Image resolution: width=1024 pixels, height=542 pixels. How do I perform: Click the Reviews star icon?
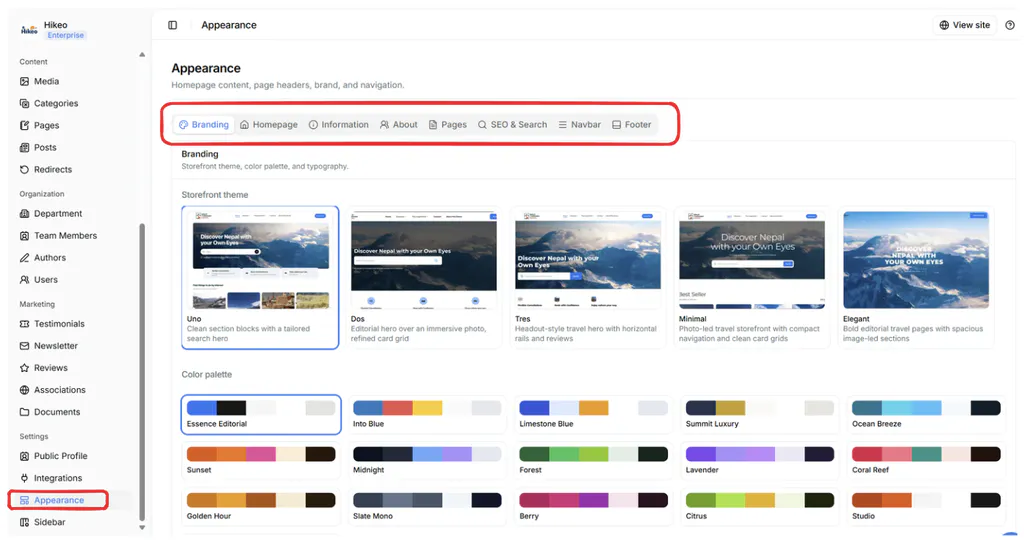tap(24, 368)
